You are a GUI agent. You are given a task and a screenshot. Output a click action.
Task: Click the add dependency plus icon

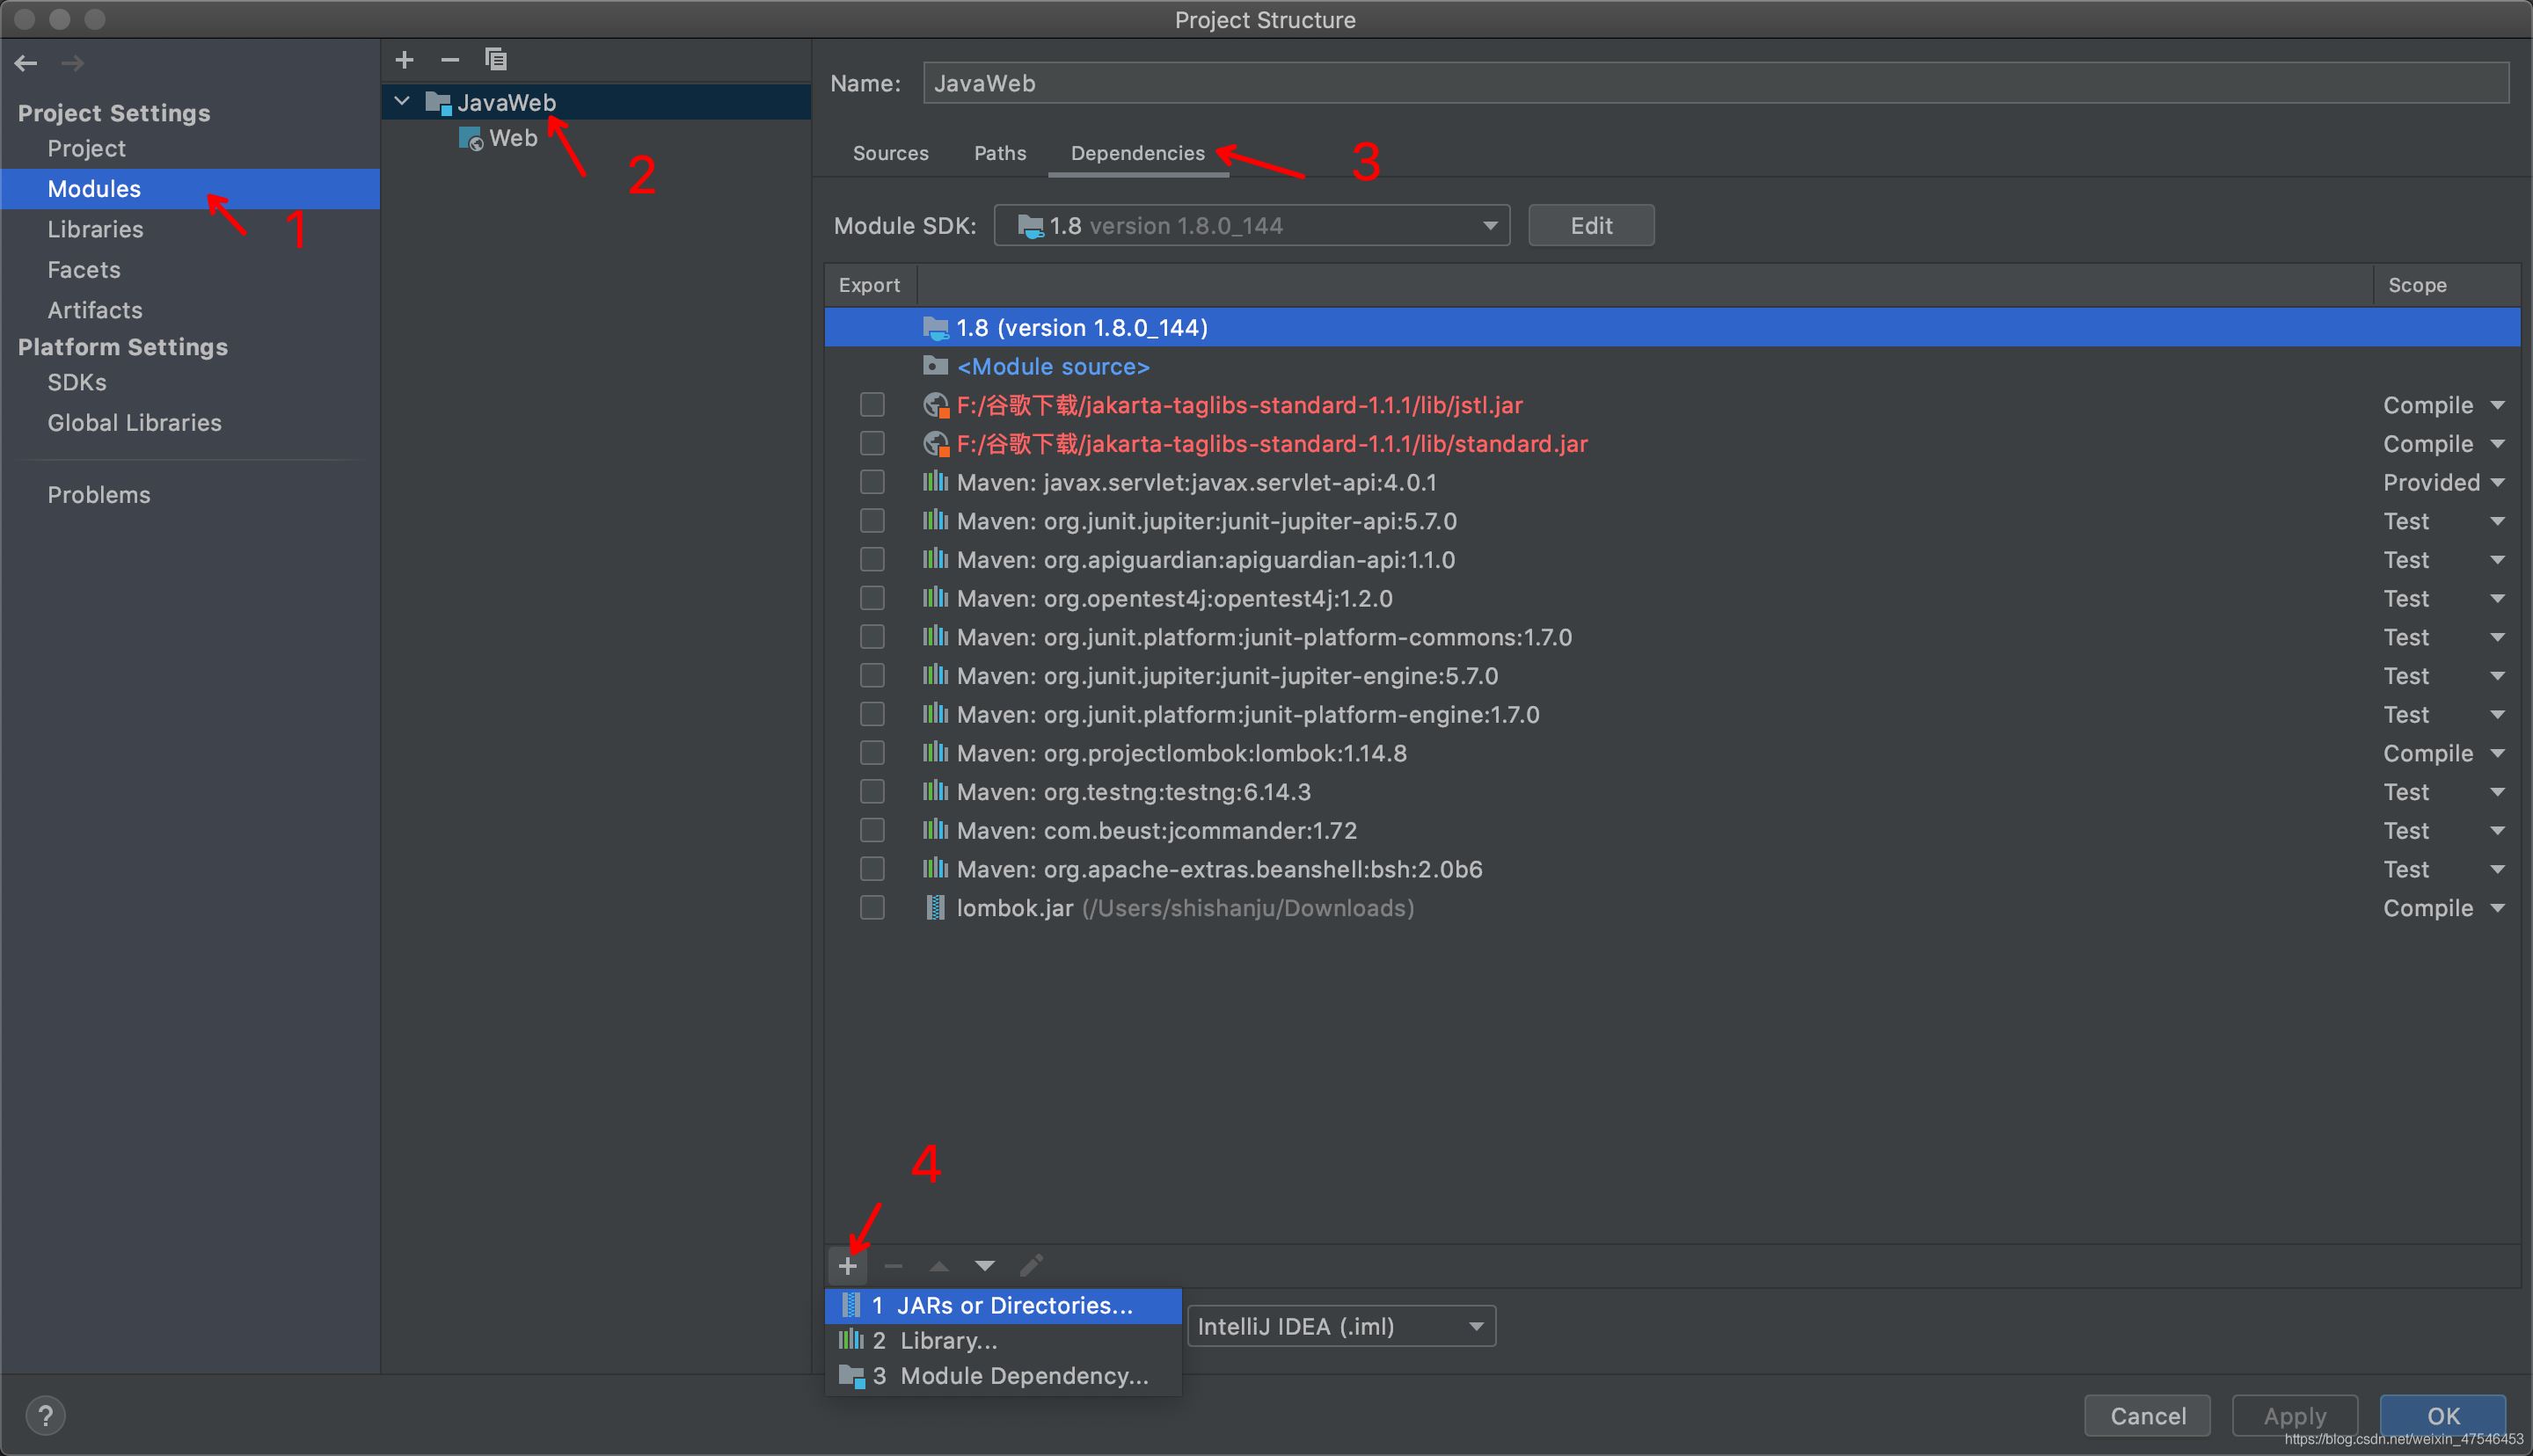coord(847,1264)
